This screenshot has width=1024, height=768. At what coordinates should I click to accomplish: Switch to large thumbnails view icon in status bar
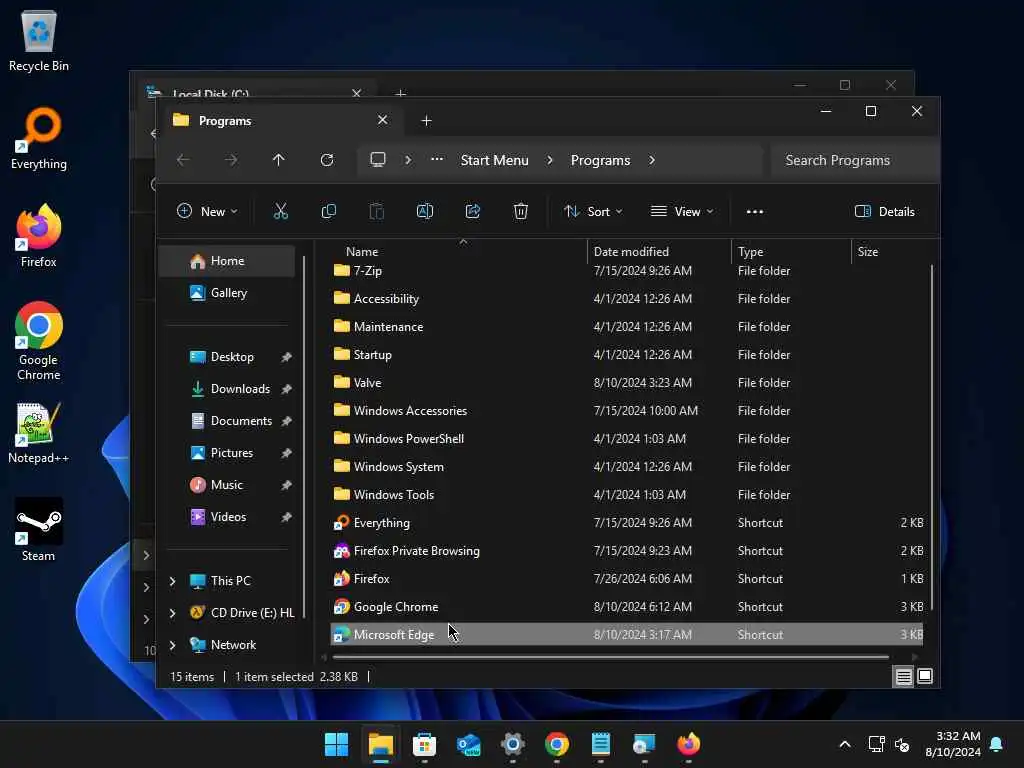point(925,677)
